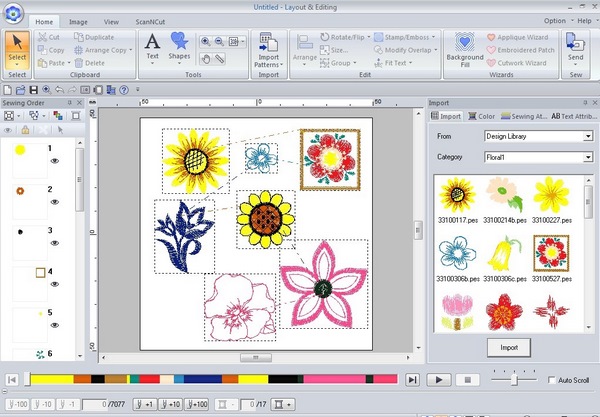
Task: Launch the Embroidered Patch wizard
Action: [x=521, y=50]
